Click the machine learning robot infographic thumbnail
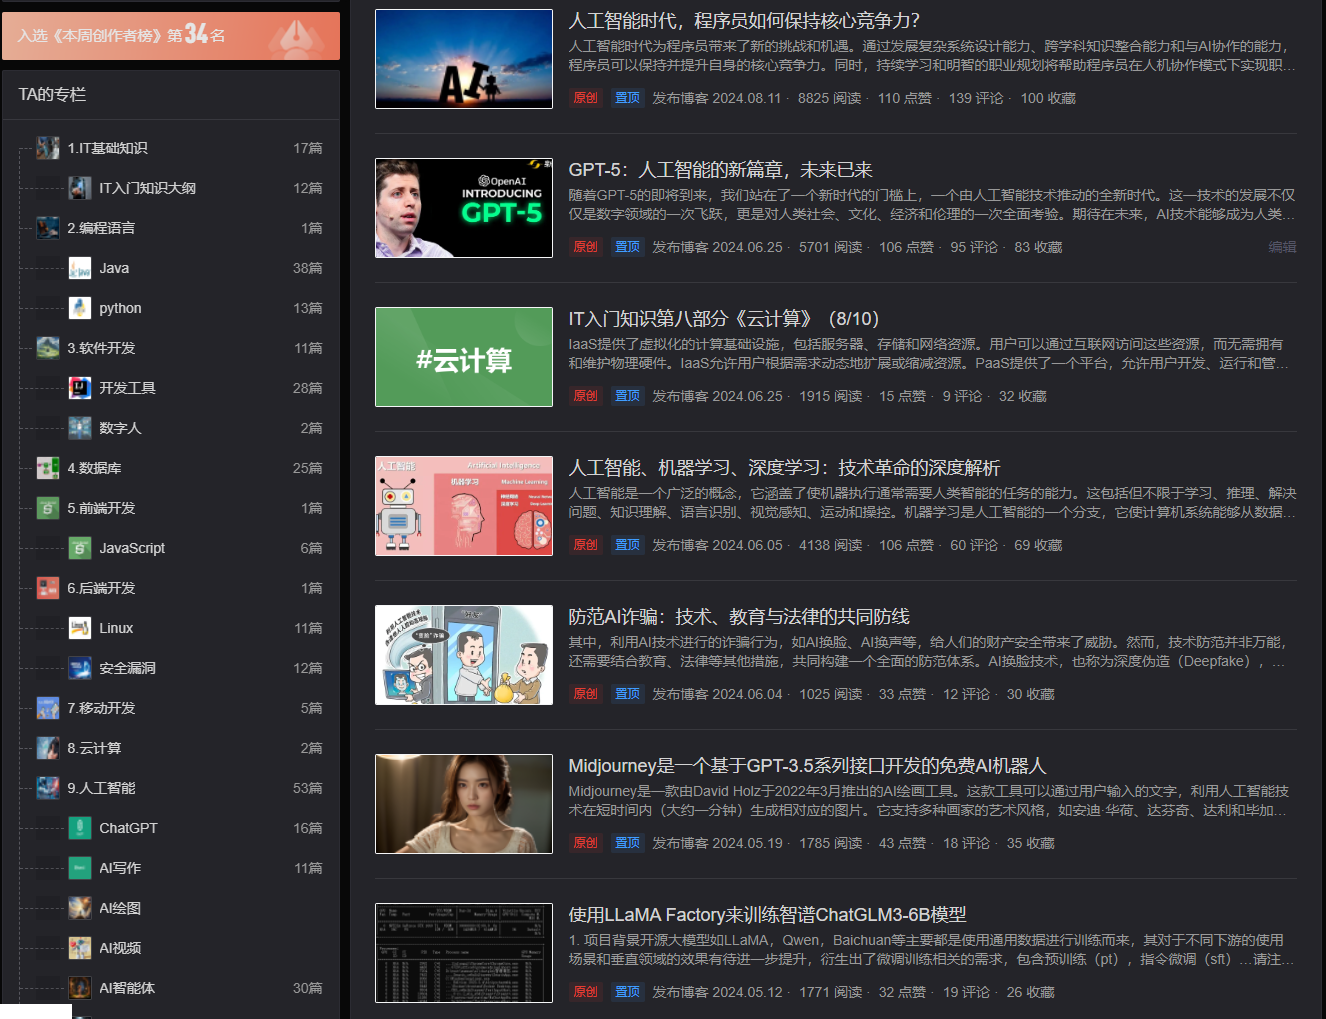The width and height of the screenshot is (1326, 1019). coord(464,506)
